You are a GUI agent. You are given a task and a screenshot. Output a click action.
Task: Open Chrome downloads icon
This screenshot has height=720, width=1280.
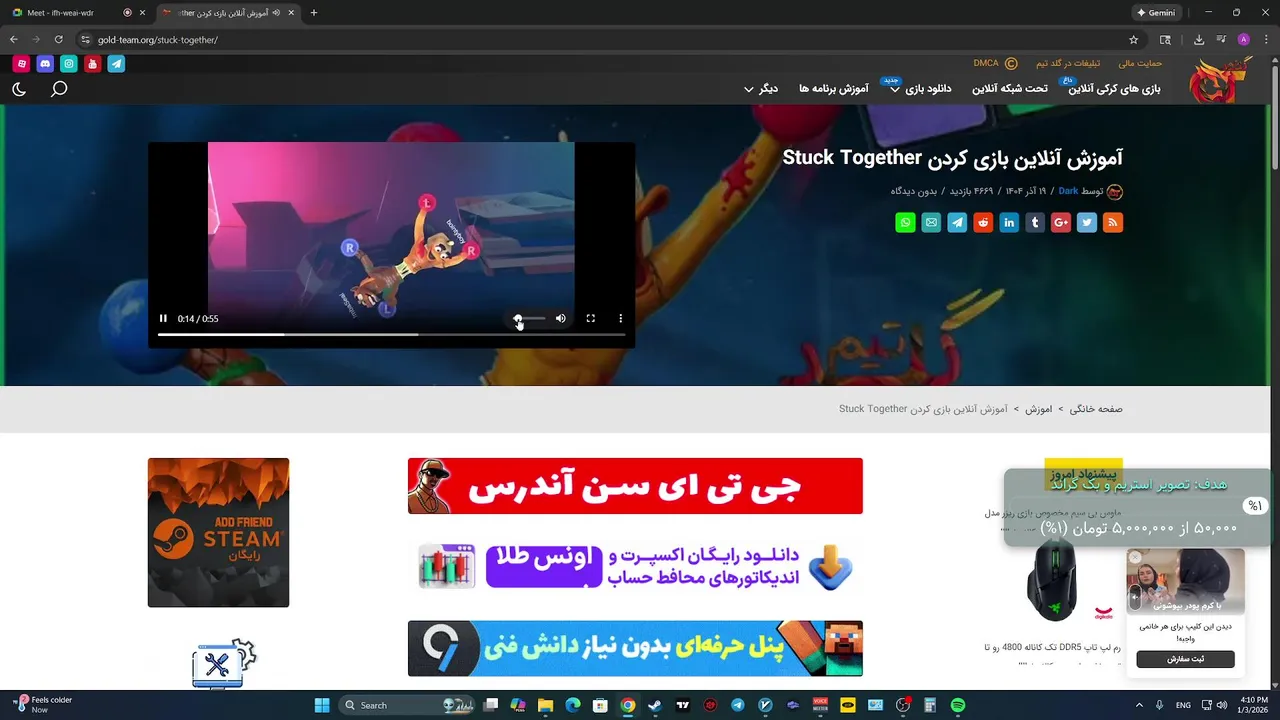pos(1199,40)
